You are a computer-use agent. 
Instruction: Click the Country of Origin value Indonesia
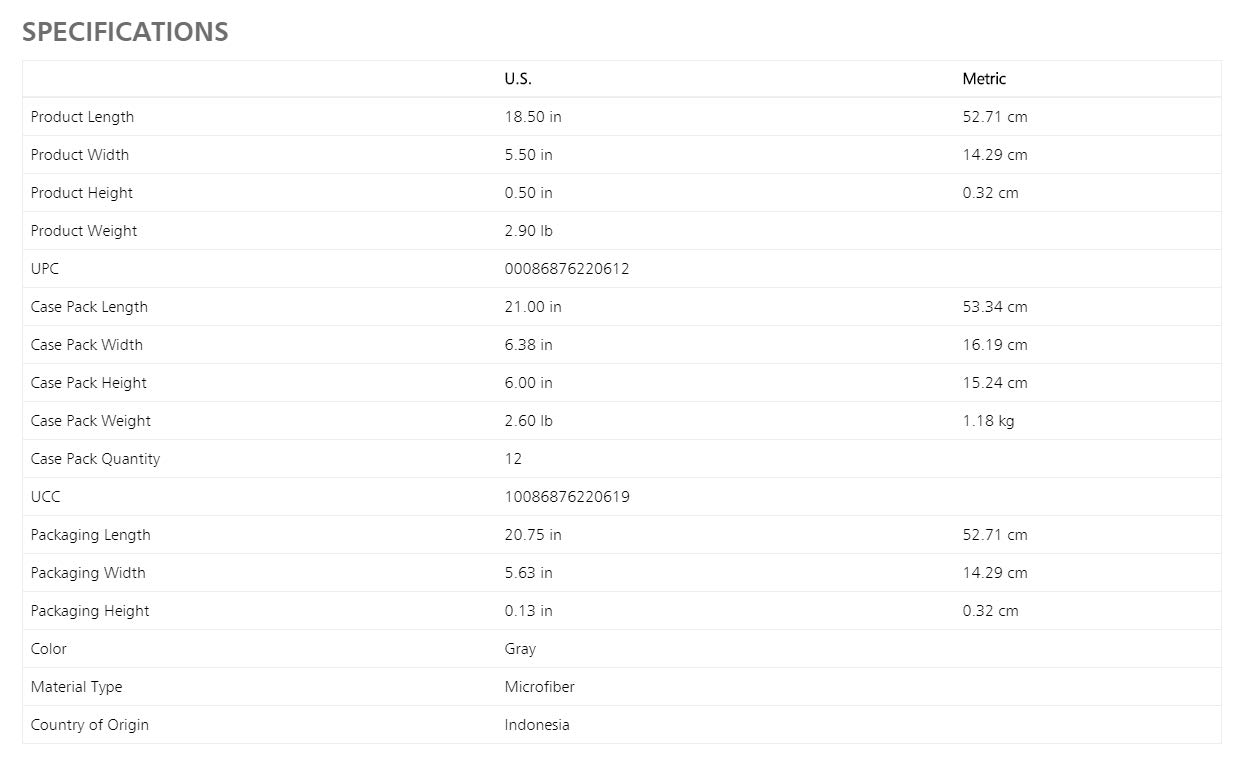[537, 725]
